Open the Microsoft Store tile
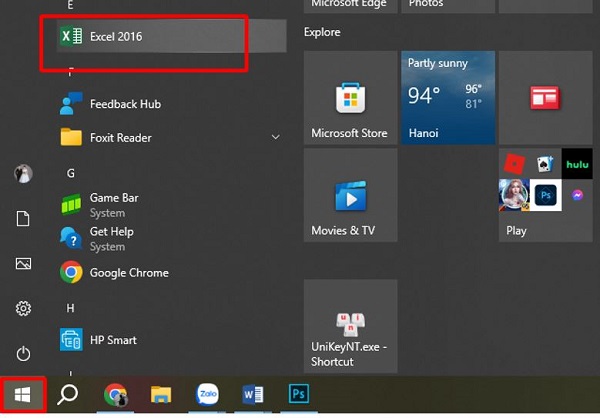Screen dimensions: 600x418 coord(351,98)
